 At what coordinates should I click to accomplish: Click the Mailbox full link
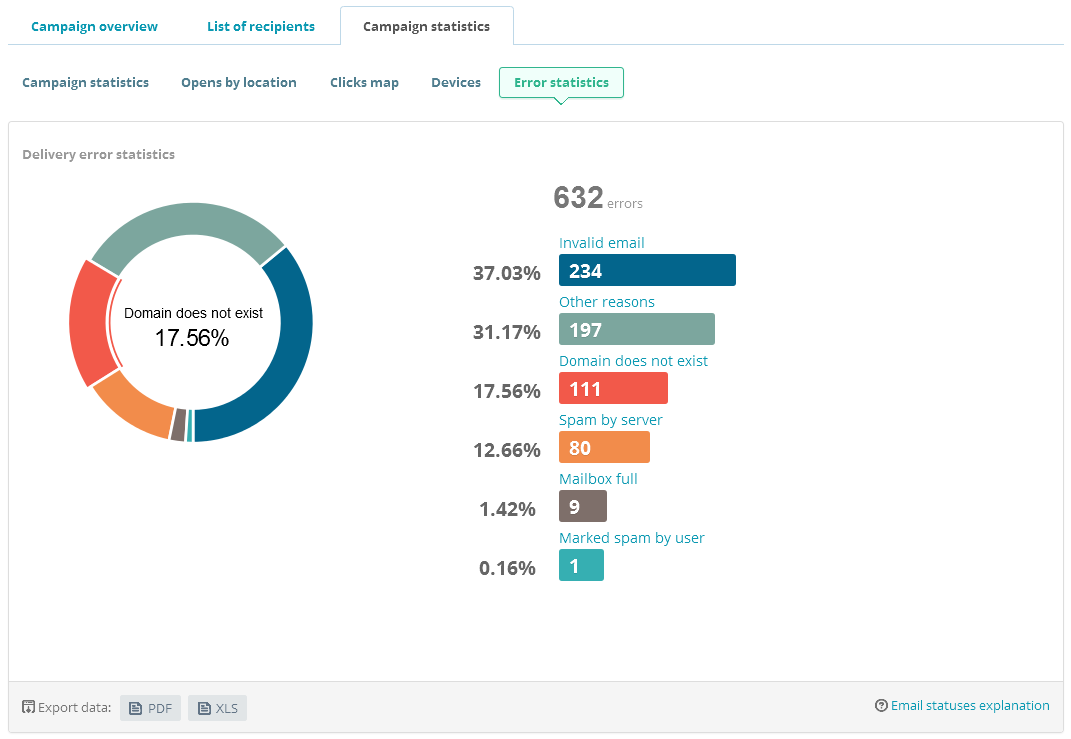point(598,478)
